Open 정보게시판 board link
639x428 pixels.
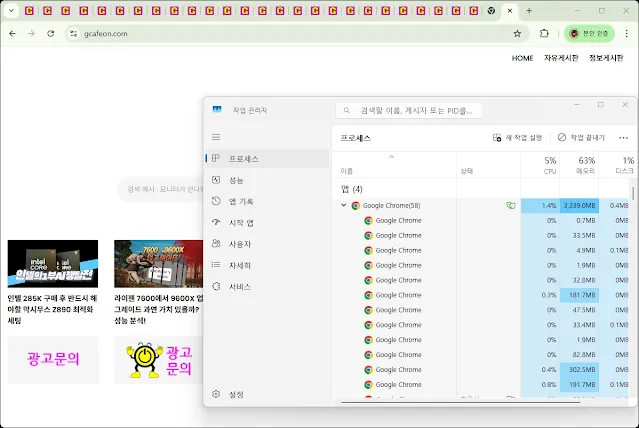pyautogui.click(x=606, y=58)
